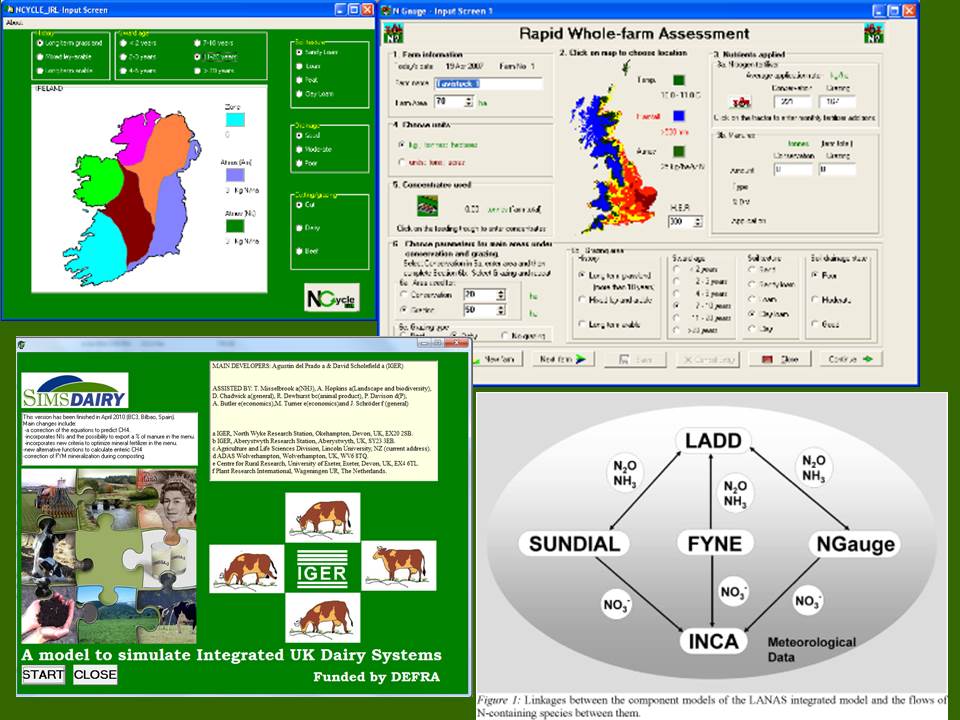This screenshot has height=720, width=960.
Task: Click the IGER logo between the cows
Action: coord(322,569)
